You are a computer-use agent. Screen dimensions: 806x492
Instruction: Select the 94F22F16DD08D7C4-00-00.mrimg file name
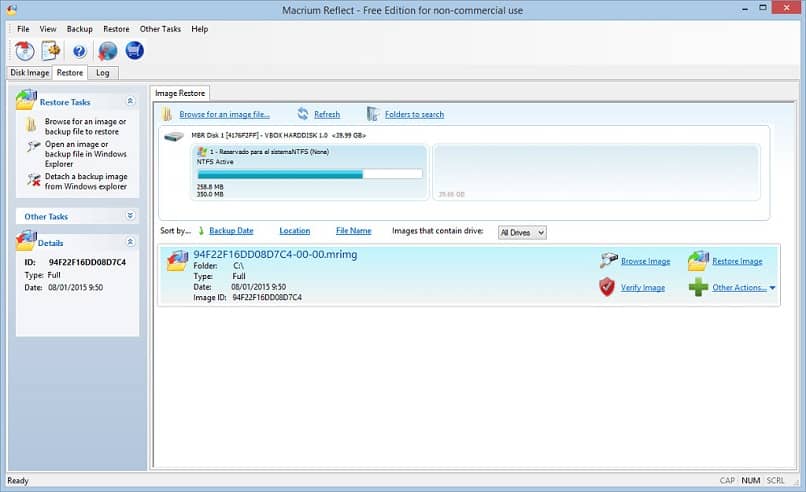(275, 254)
